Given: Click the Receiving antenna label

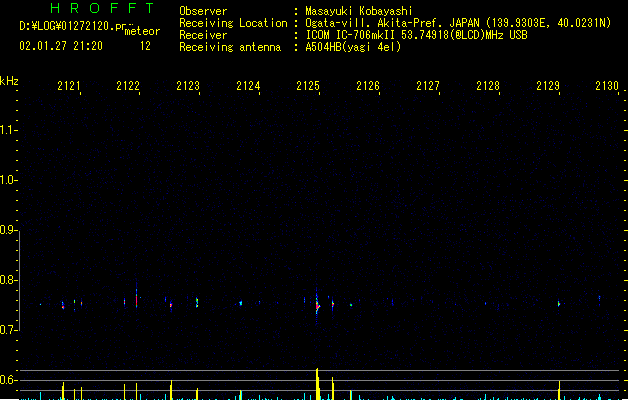Looking at the screenshot, I should point(230,47).
